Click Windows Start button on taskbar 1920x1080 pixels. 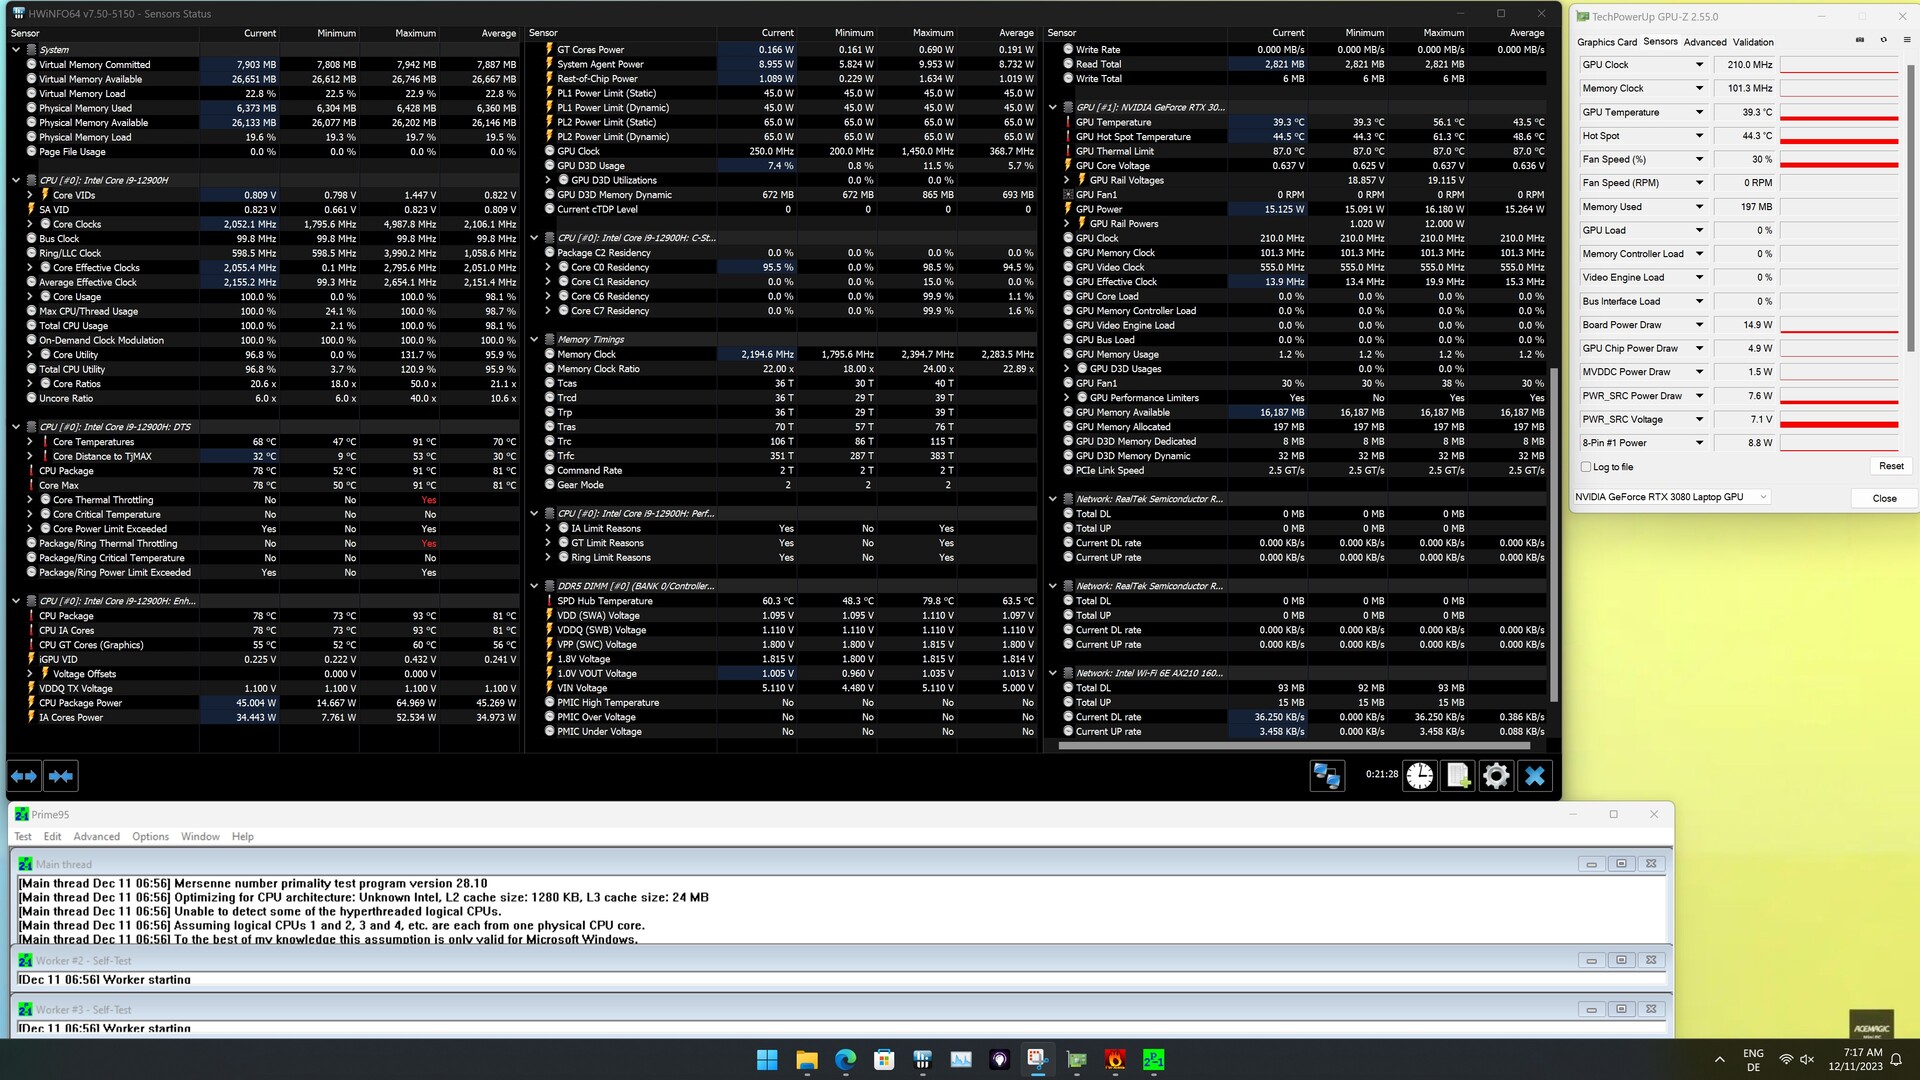[767, 1060]
